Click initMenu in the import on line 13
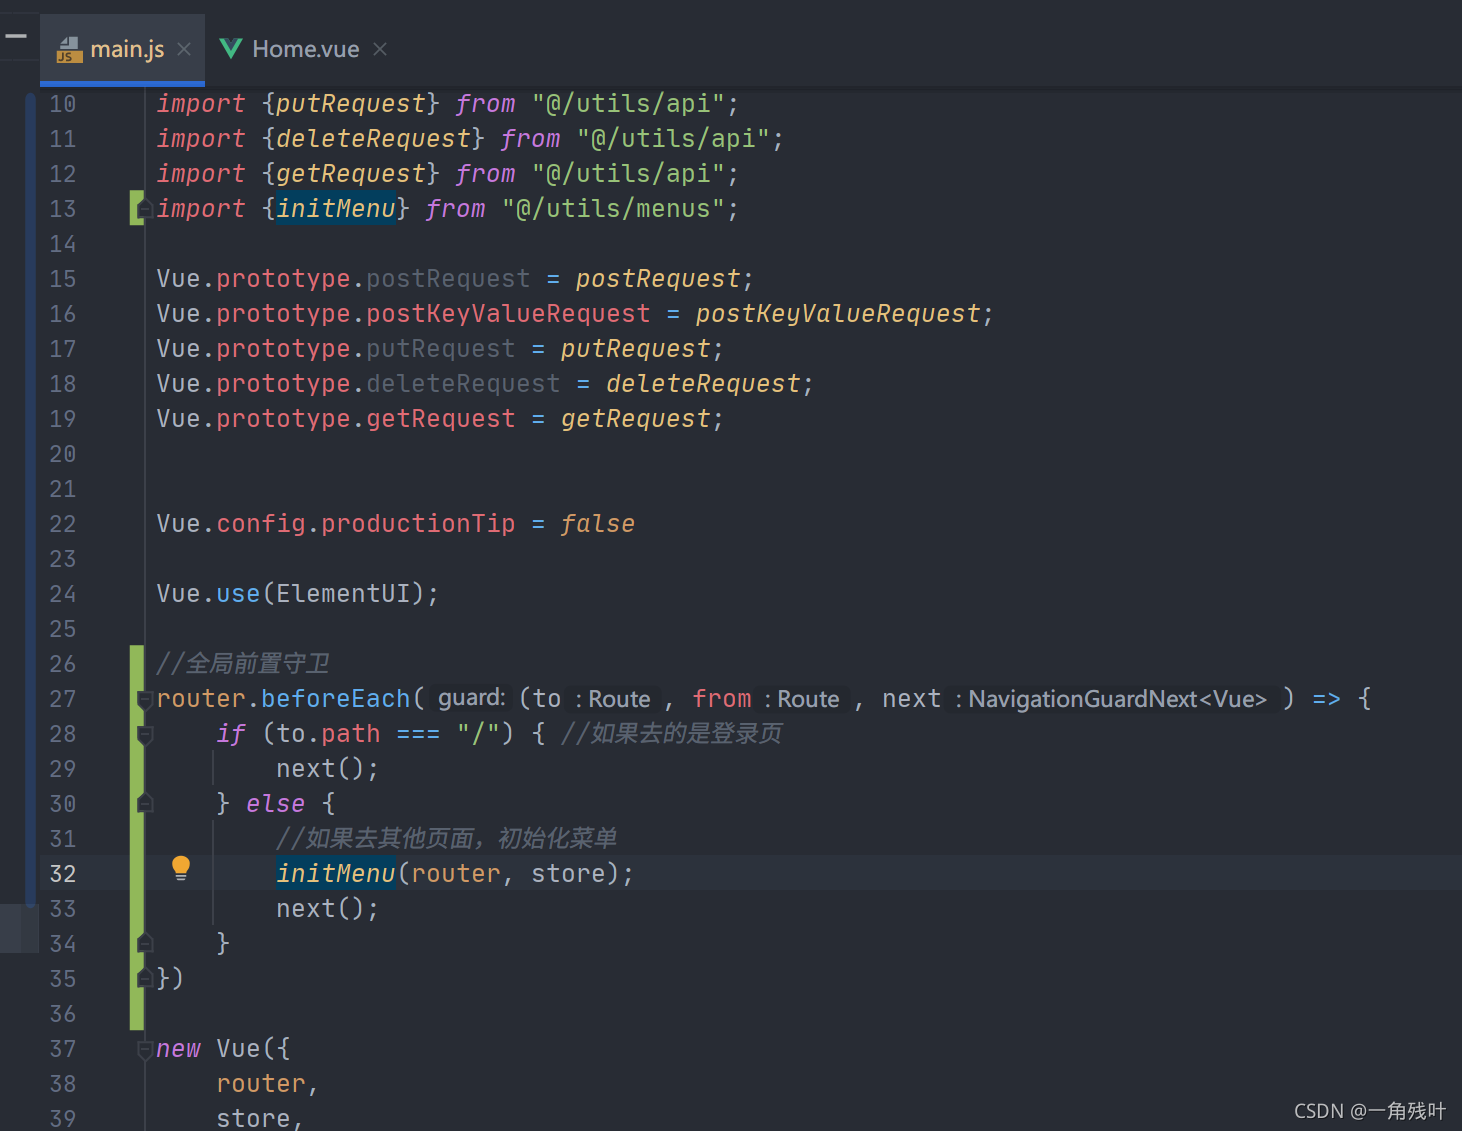Viewport: 1462px width, 1131px height. (x=336, y=209)
